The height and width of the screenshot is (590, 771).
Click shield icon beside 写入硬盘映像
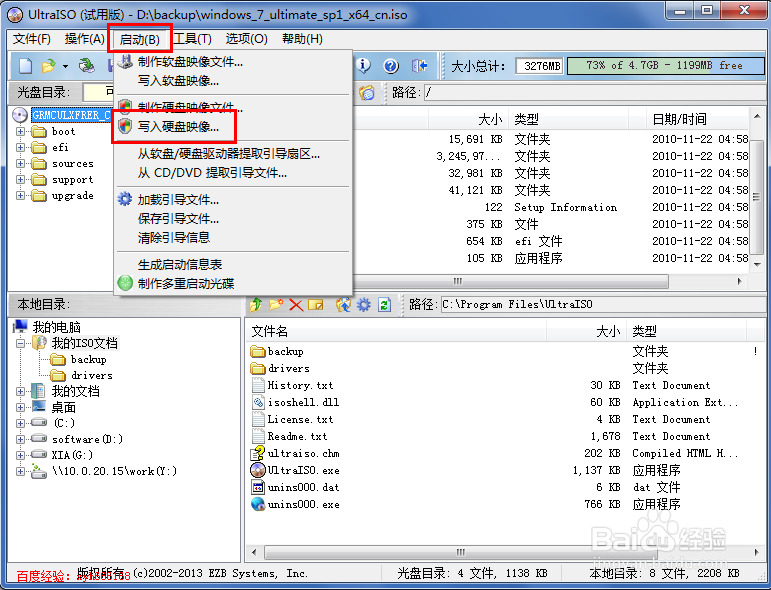click(126, 127)
